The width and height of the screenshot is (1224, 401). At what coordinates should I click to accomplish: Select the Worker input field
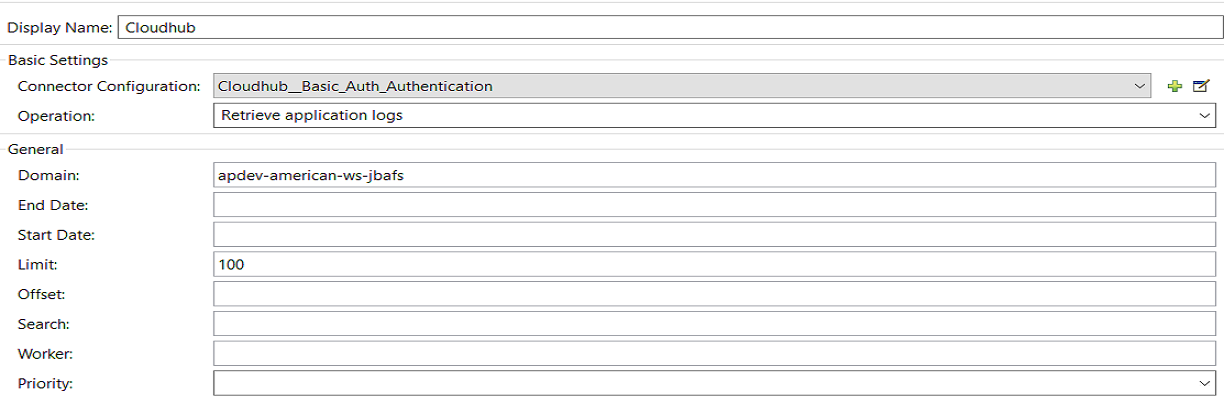coord(714,354)
